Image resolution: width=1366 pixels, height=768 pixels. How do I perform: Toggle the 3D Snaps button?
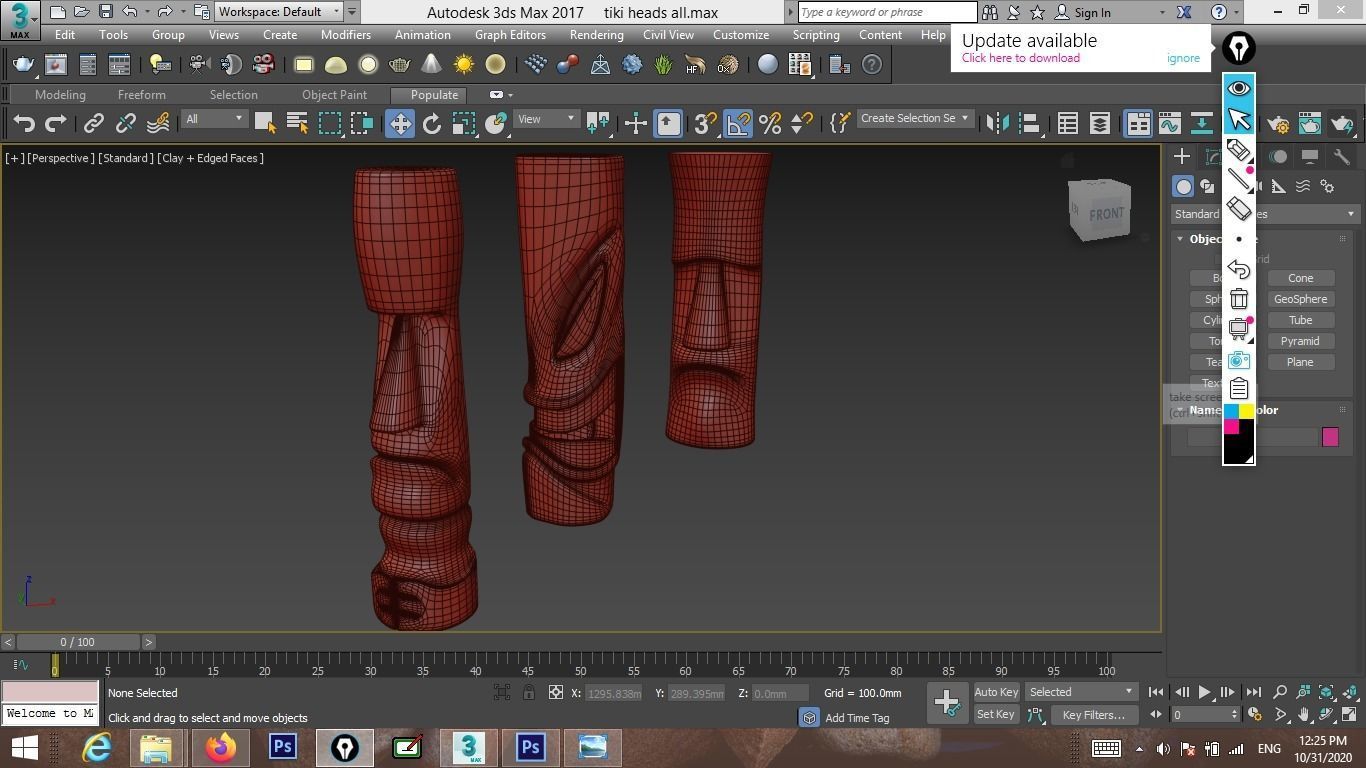tap(705, 123)
